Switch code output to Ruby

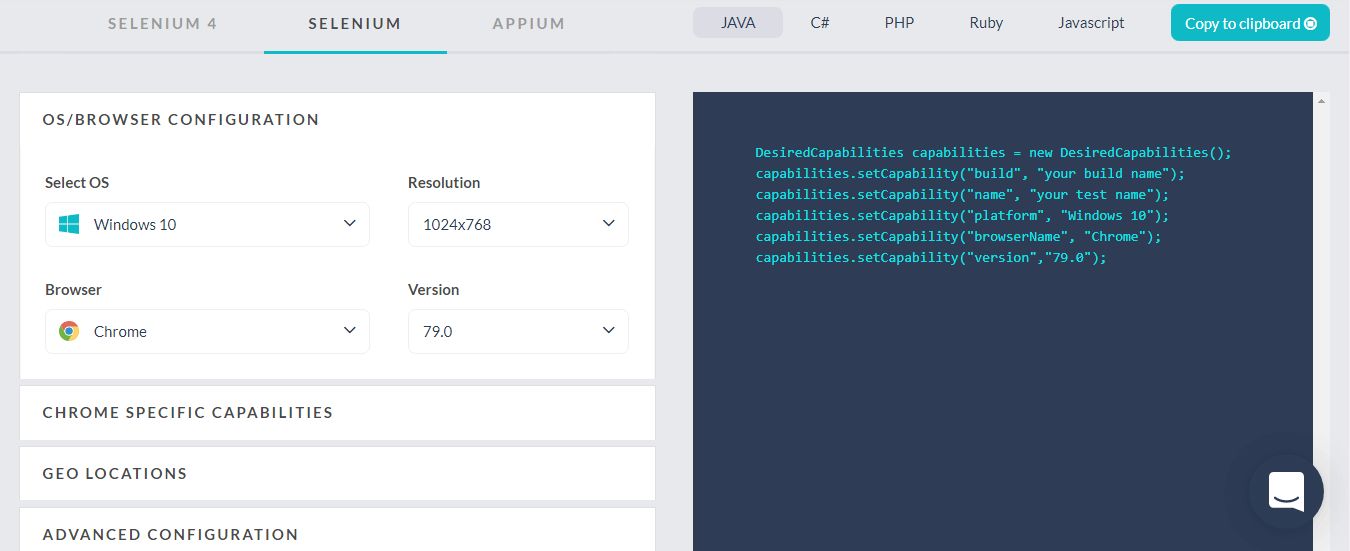coord(986,23)
